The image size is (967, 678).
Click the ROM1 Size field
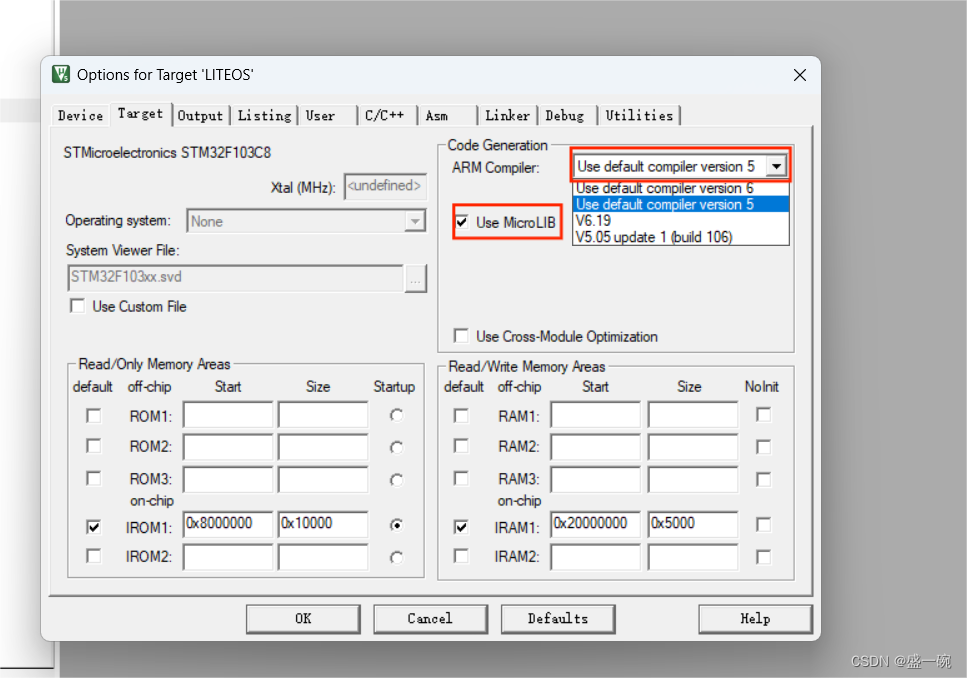(323, 415)
